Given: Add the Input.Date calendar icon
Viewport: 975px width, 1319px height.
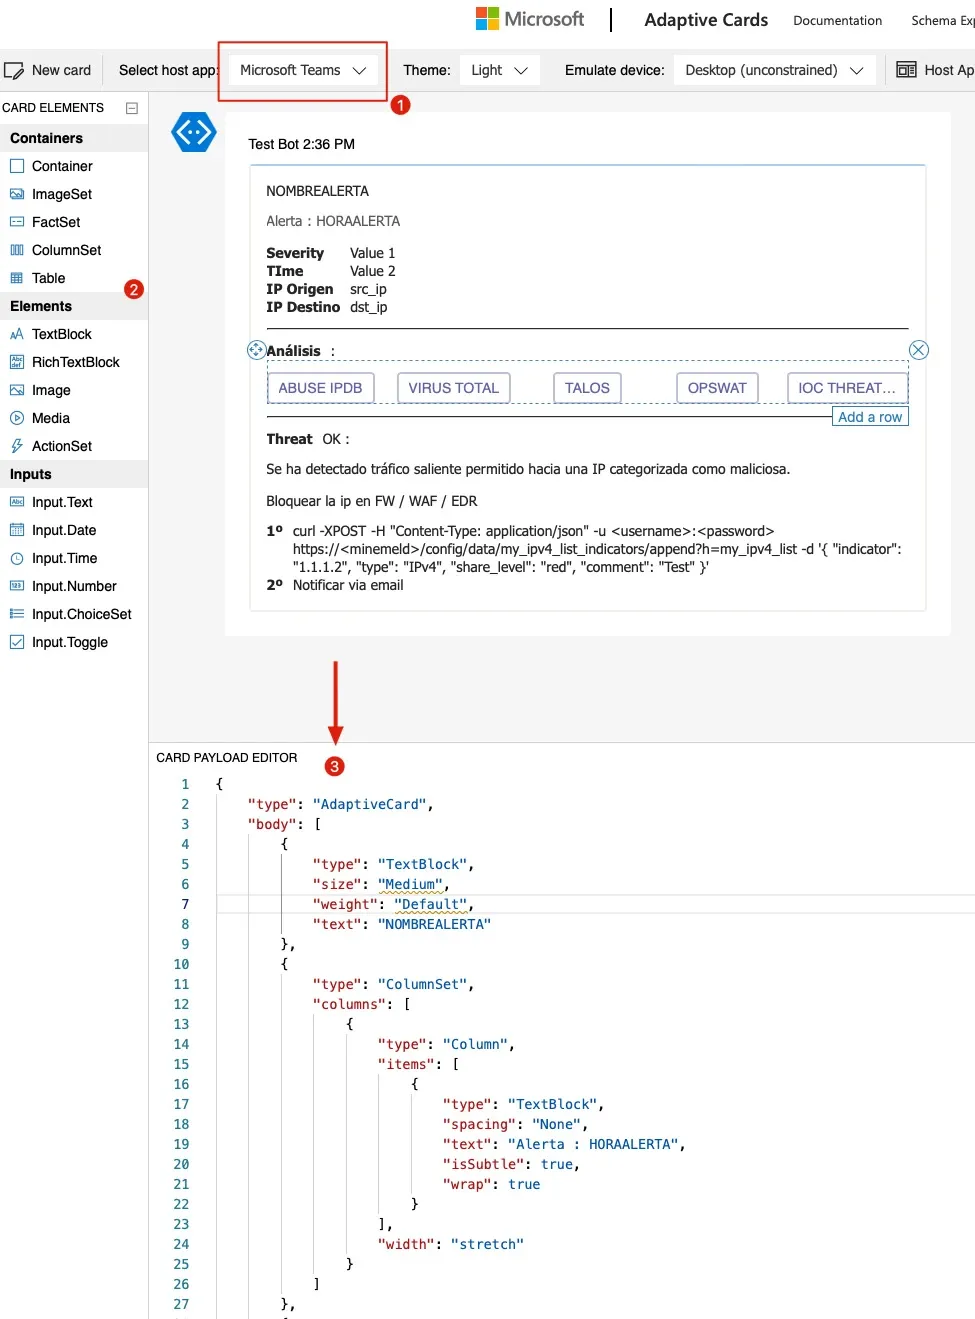Looking at the screenshot, I should [x=17, y=530].
